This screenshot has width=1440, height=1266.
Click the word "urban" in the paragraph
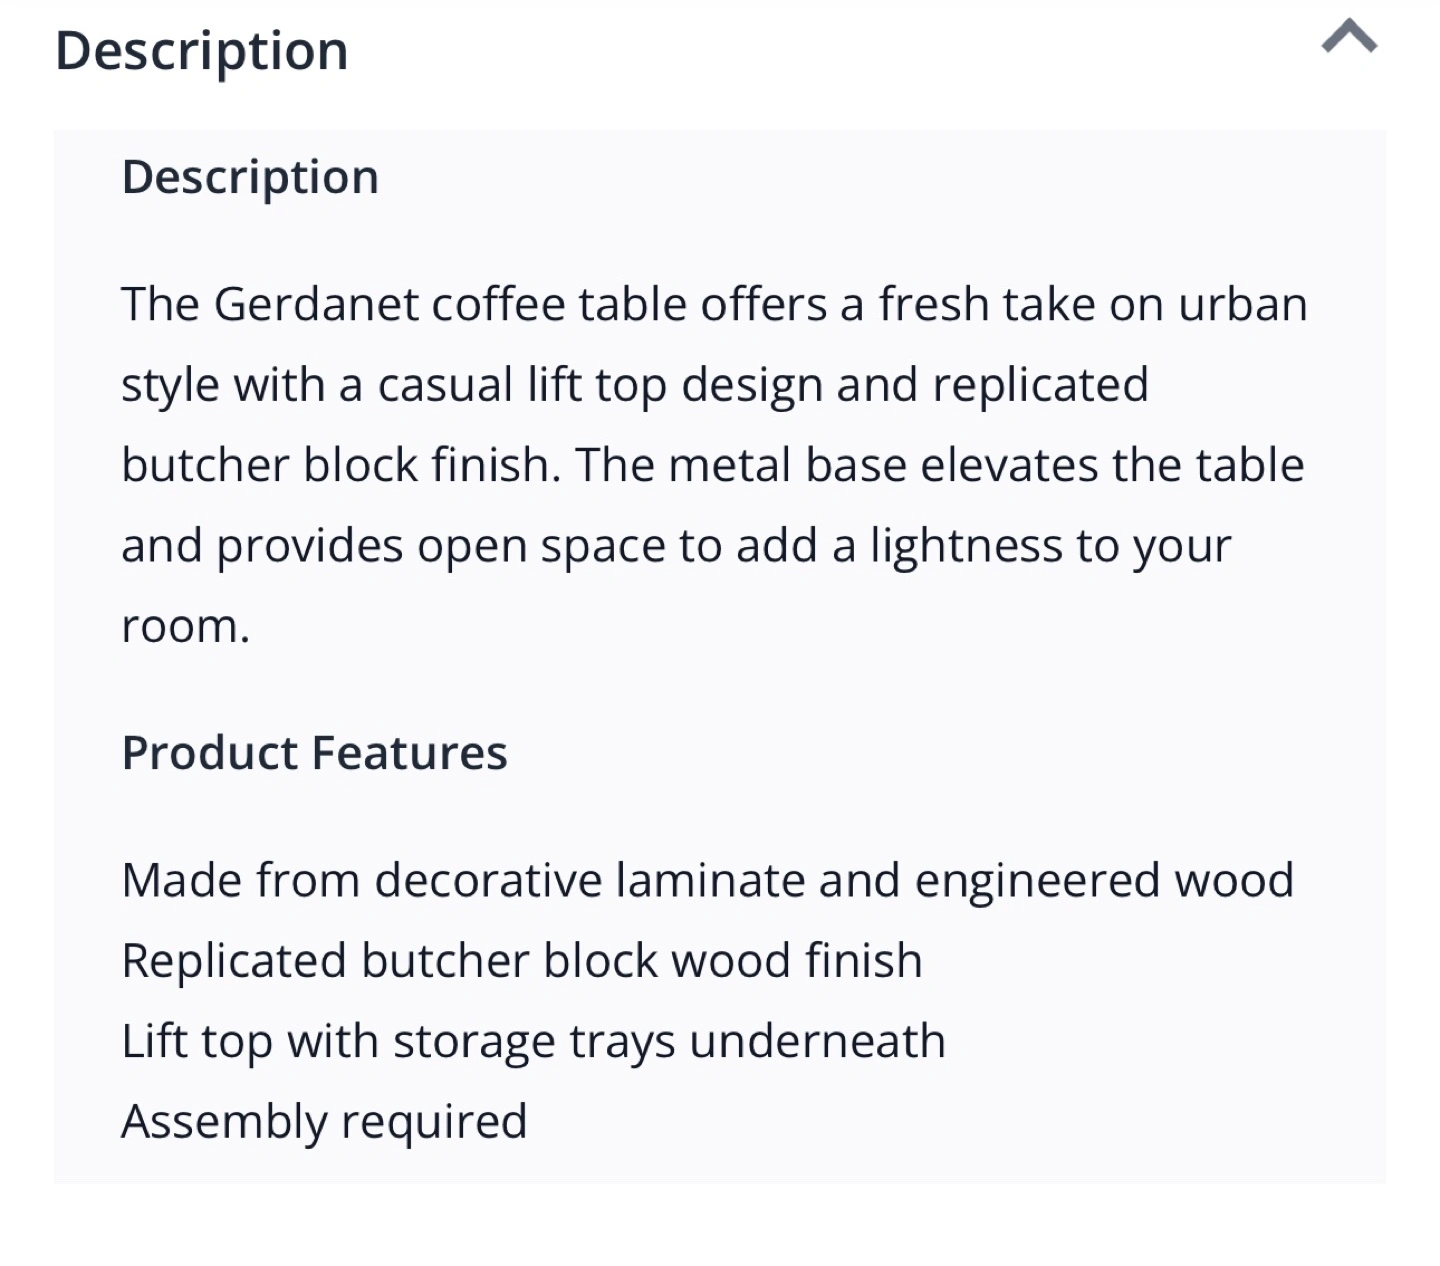[x=1242, y=304]
